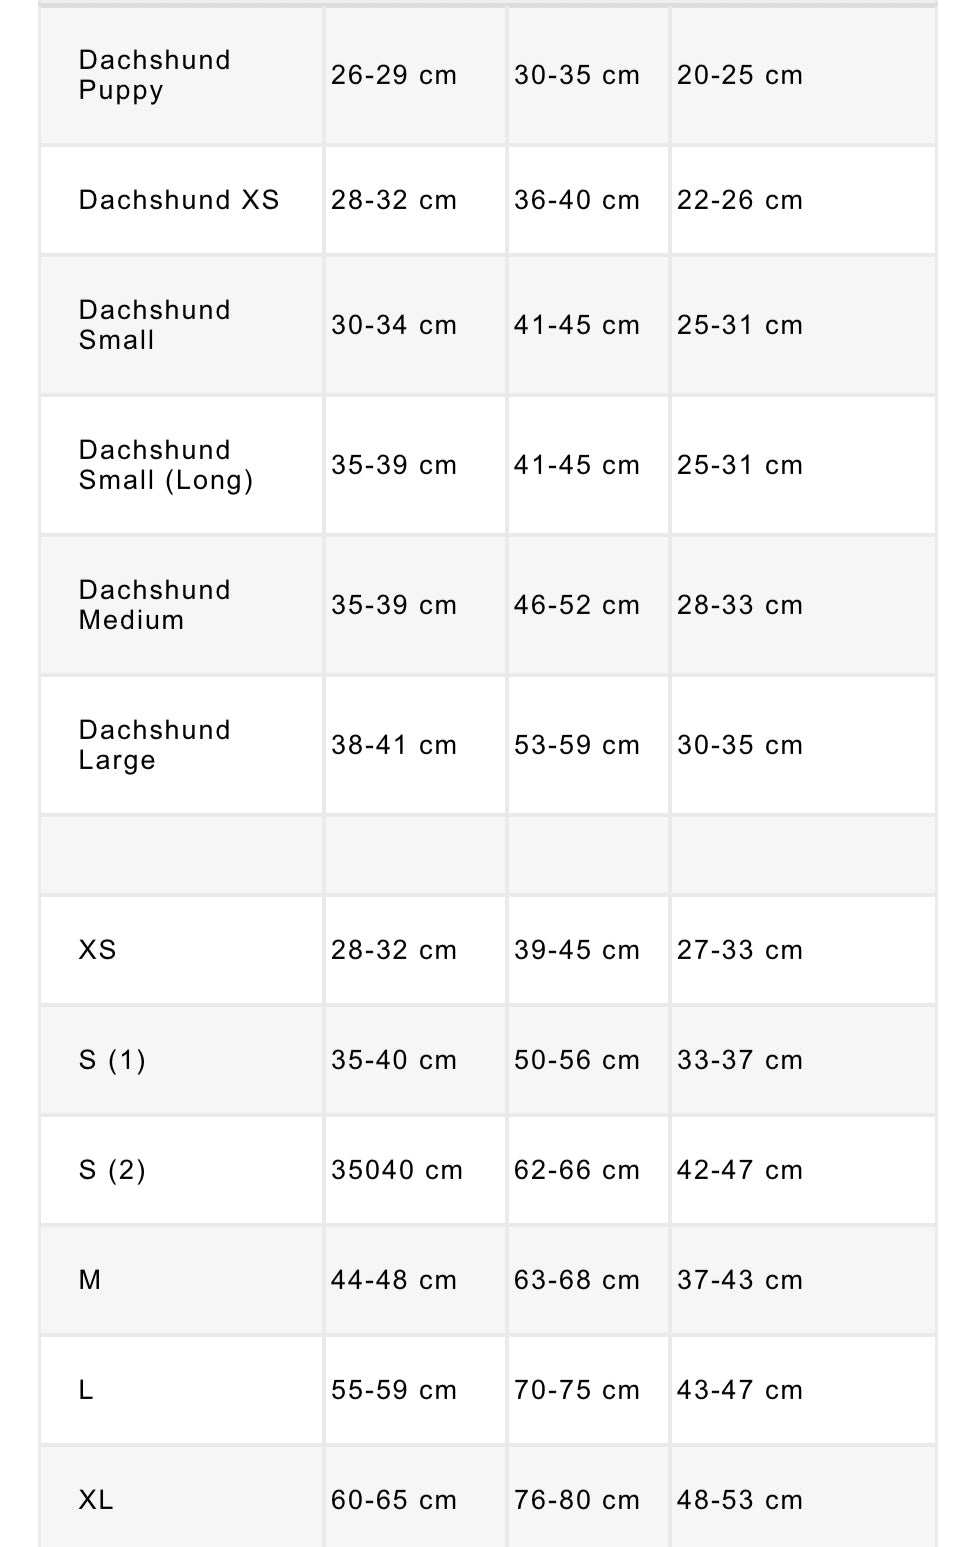Click the 35040 cm typo cell
The width and height of the screenshot is (963, 1547).
[x=397, y=1170]
